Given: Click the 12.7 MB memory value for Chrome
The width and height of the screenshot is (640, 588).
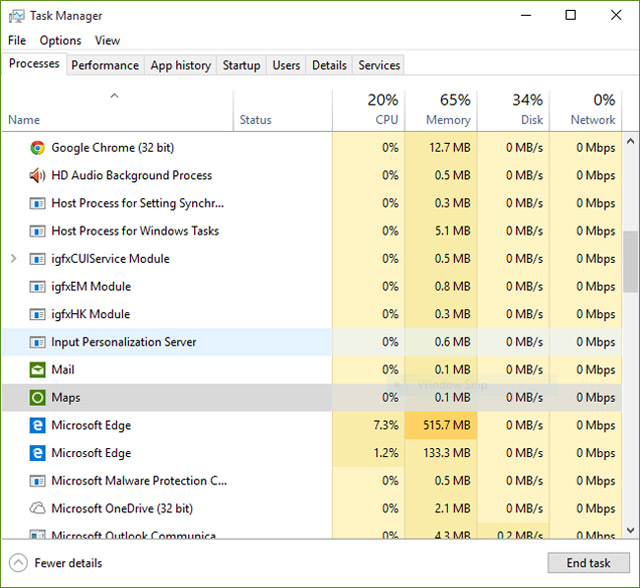Looking at the screenshot, I should (x=450, y=148).
